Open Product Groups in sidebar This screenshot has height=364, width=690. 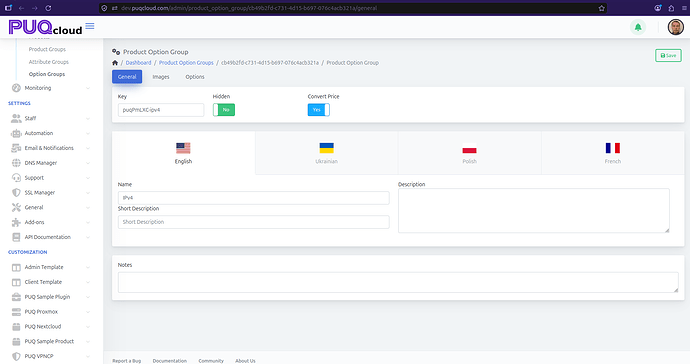point(47,49)
